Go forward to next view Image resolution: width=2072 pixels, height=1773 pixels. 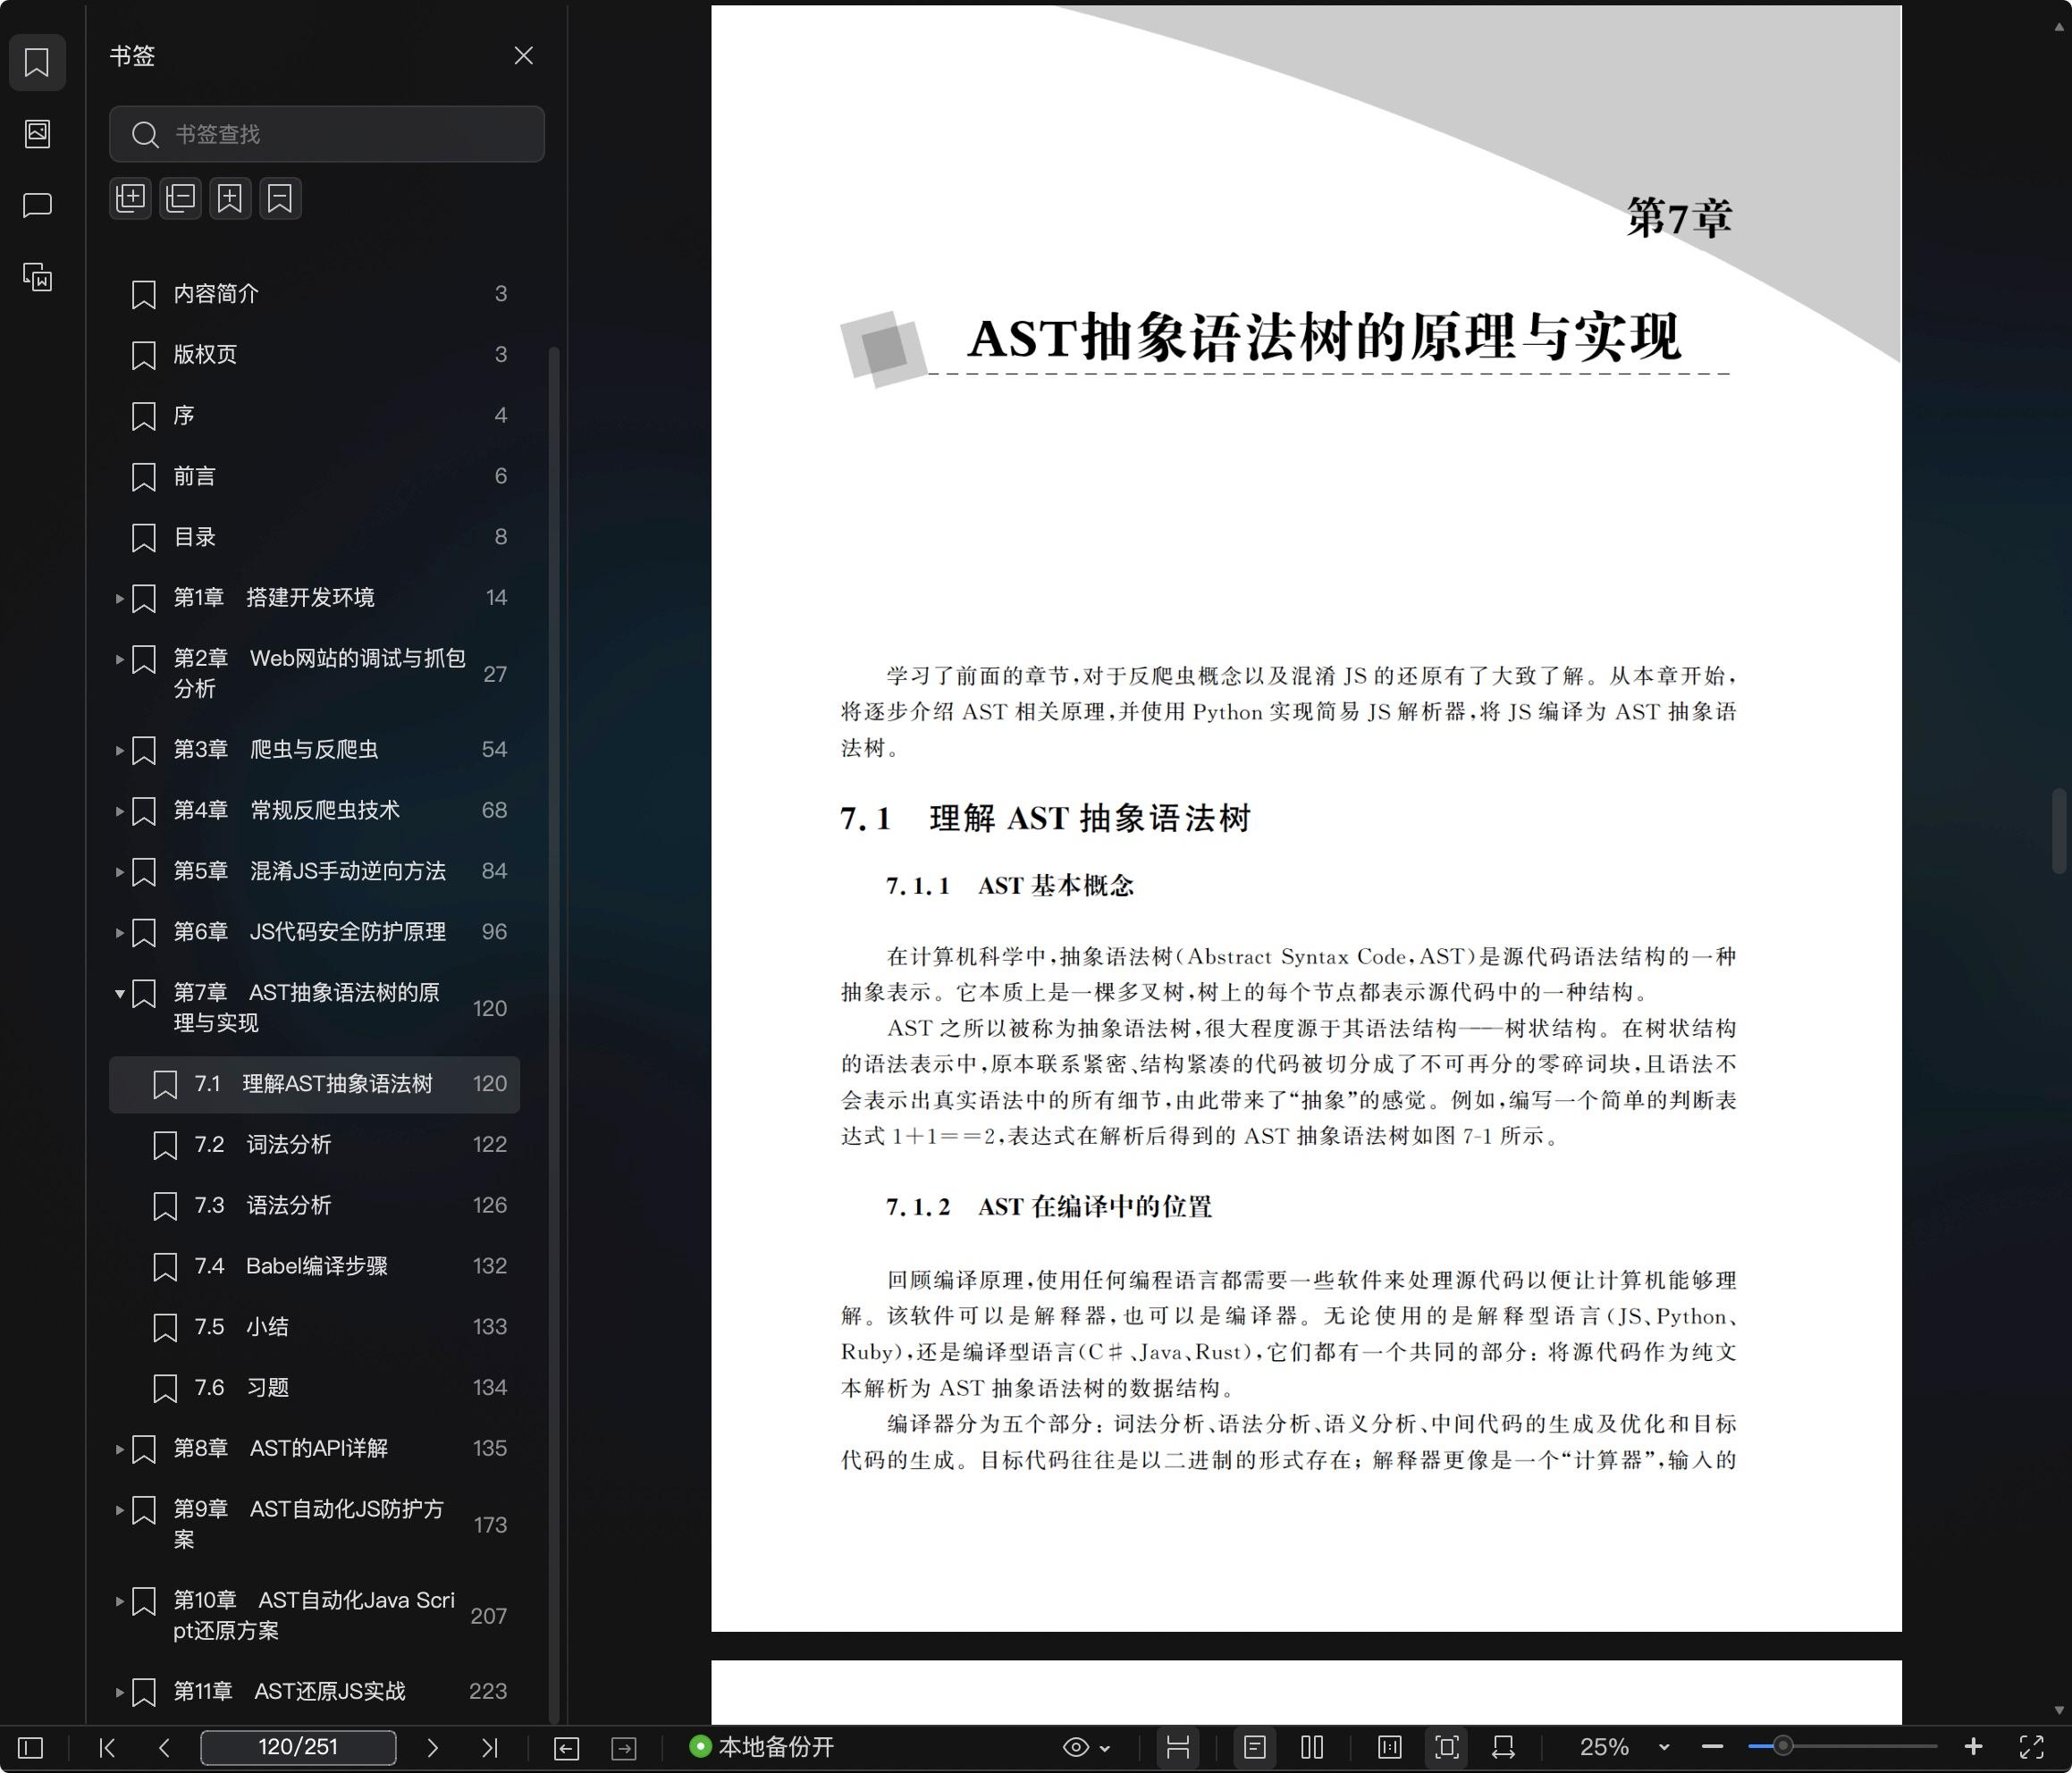pyautogui.click(x=624, y=1748)
